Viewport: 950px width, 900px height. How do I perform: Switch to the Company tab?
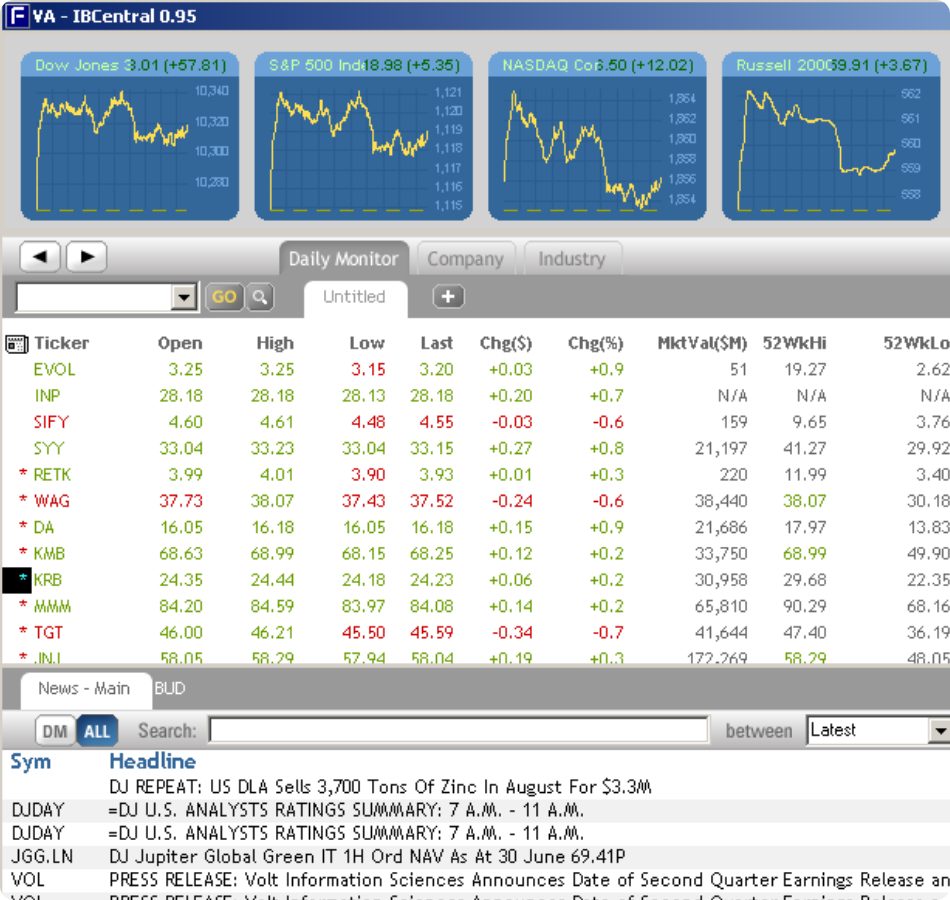tap(465, 259)
